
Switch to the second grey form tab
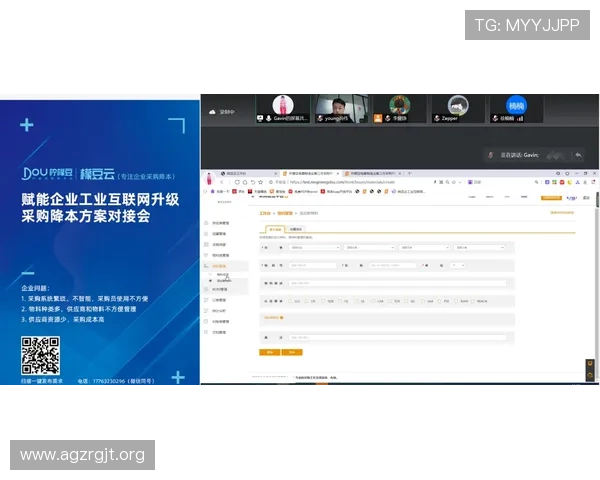point(295,229)
